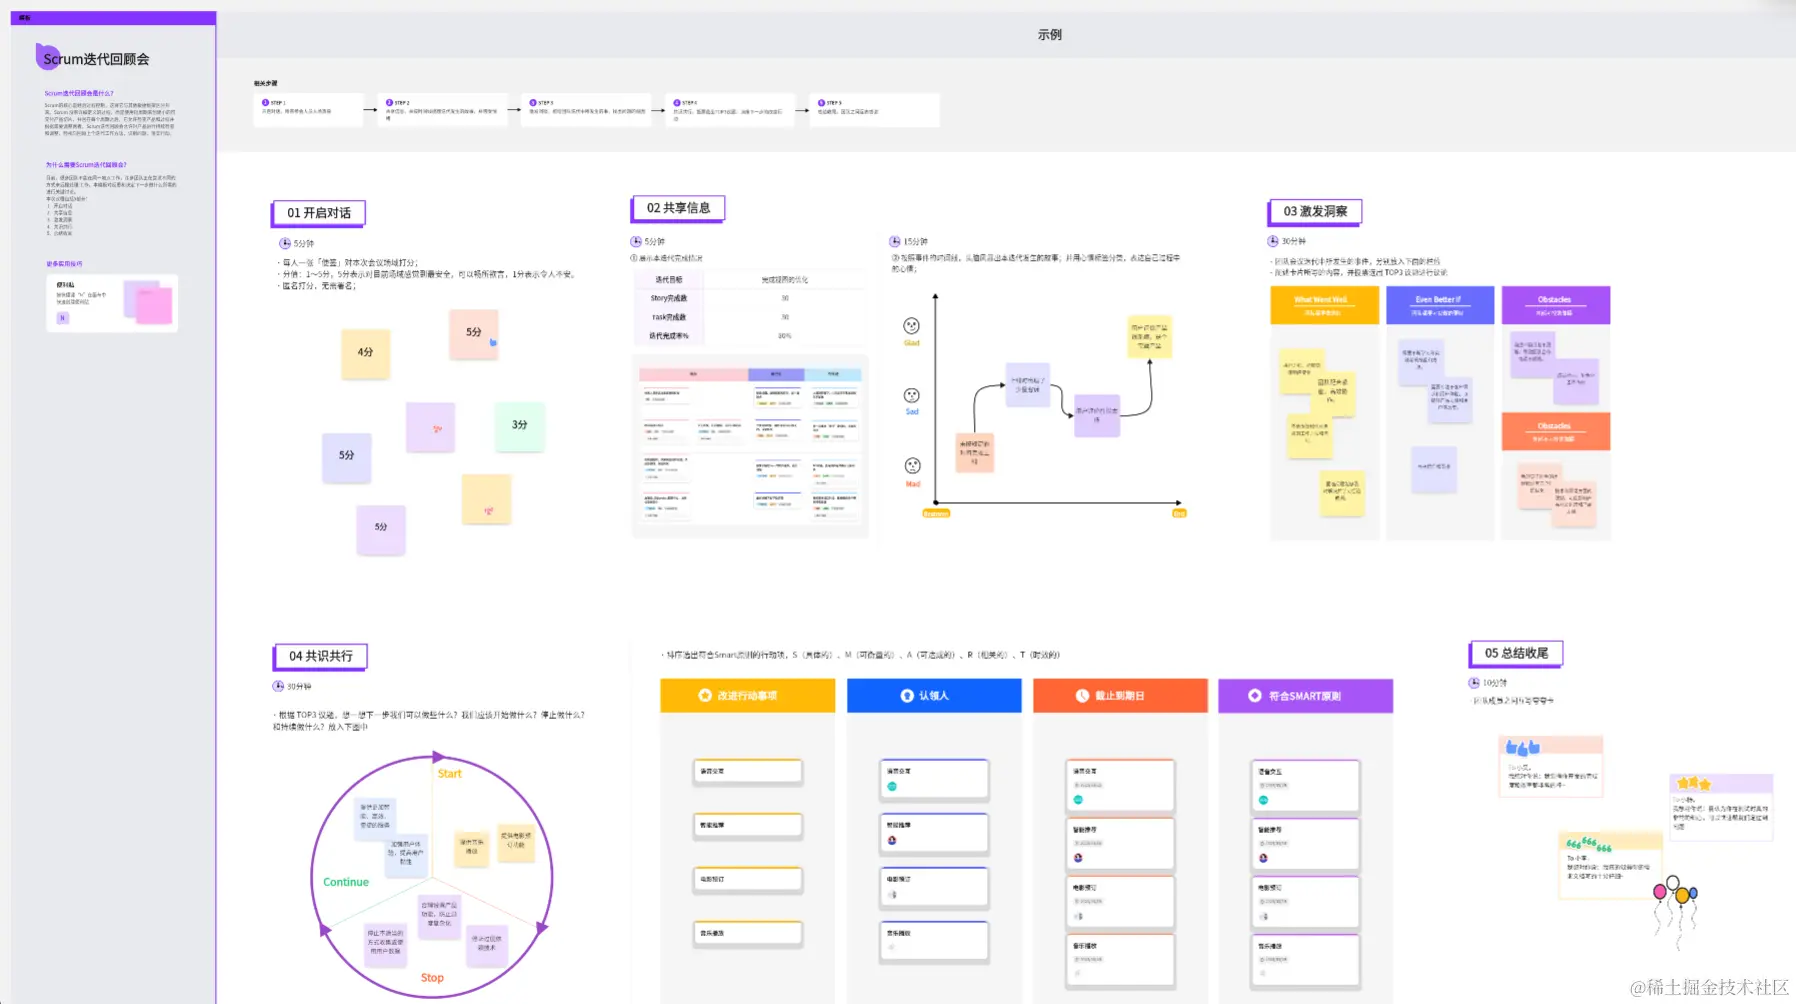Click the green 666 sticker on yellow card
Viewport: 1796px width, 1004px height.
[x=1588, y=844]
